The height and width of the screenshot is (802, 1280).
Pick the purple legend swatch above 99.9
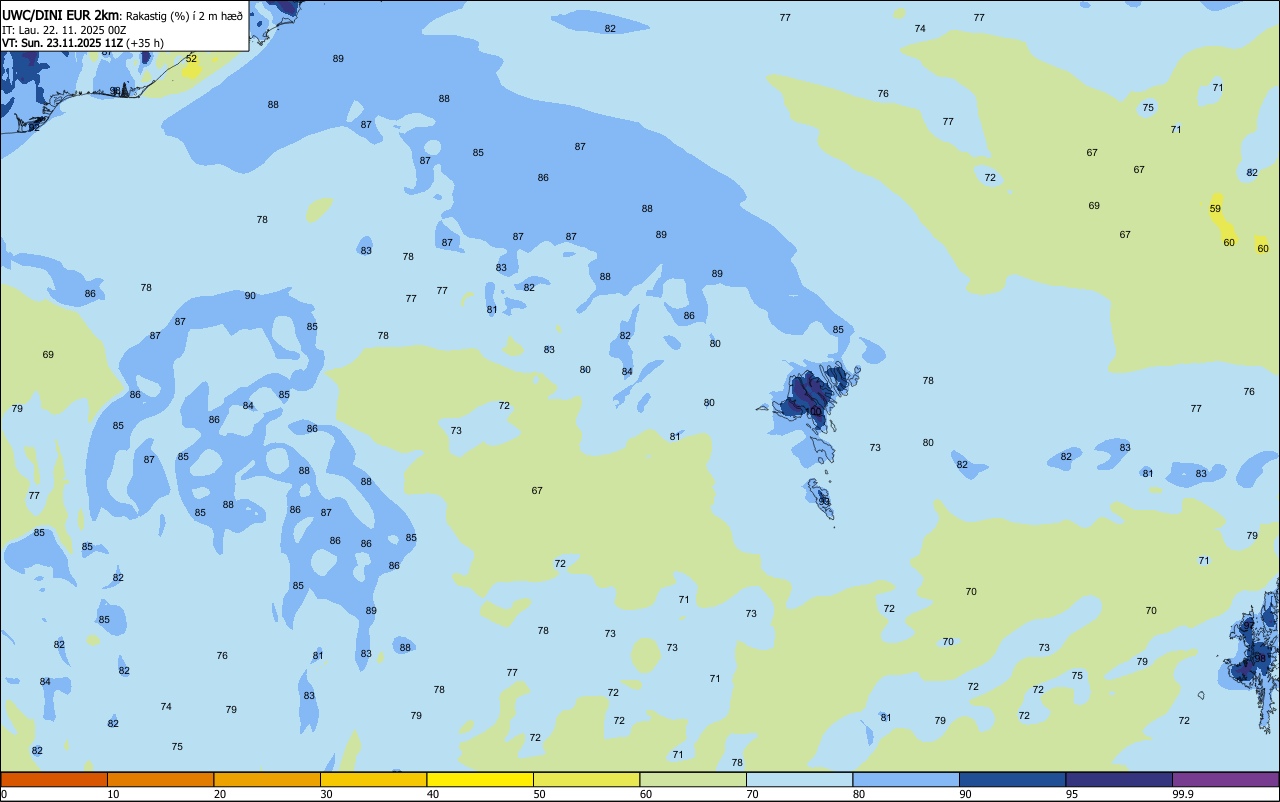click(1225, 779)
